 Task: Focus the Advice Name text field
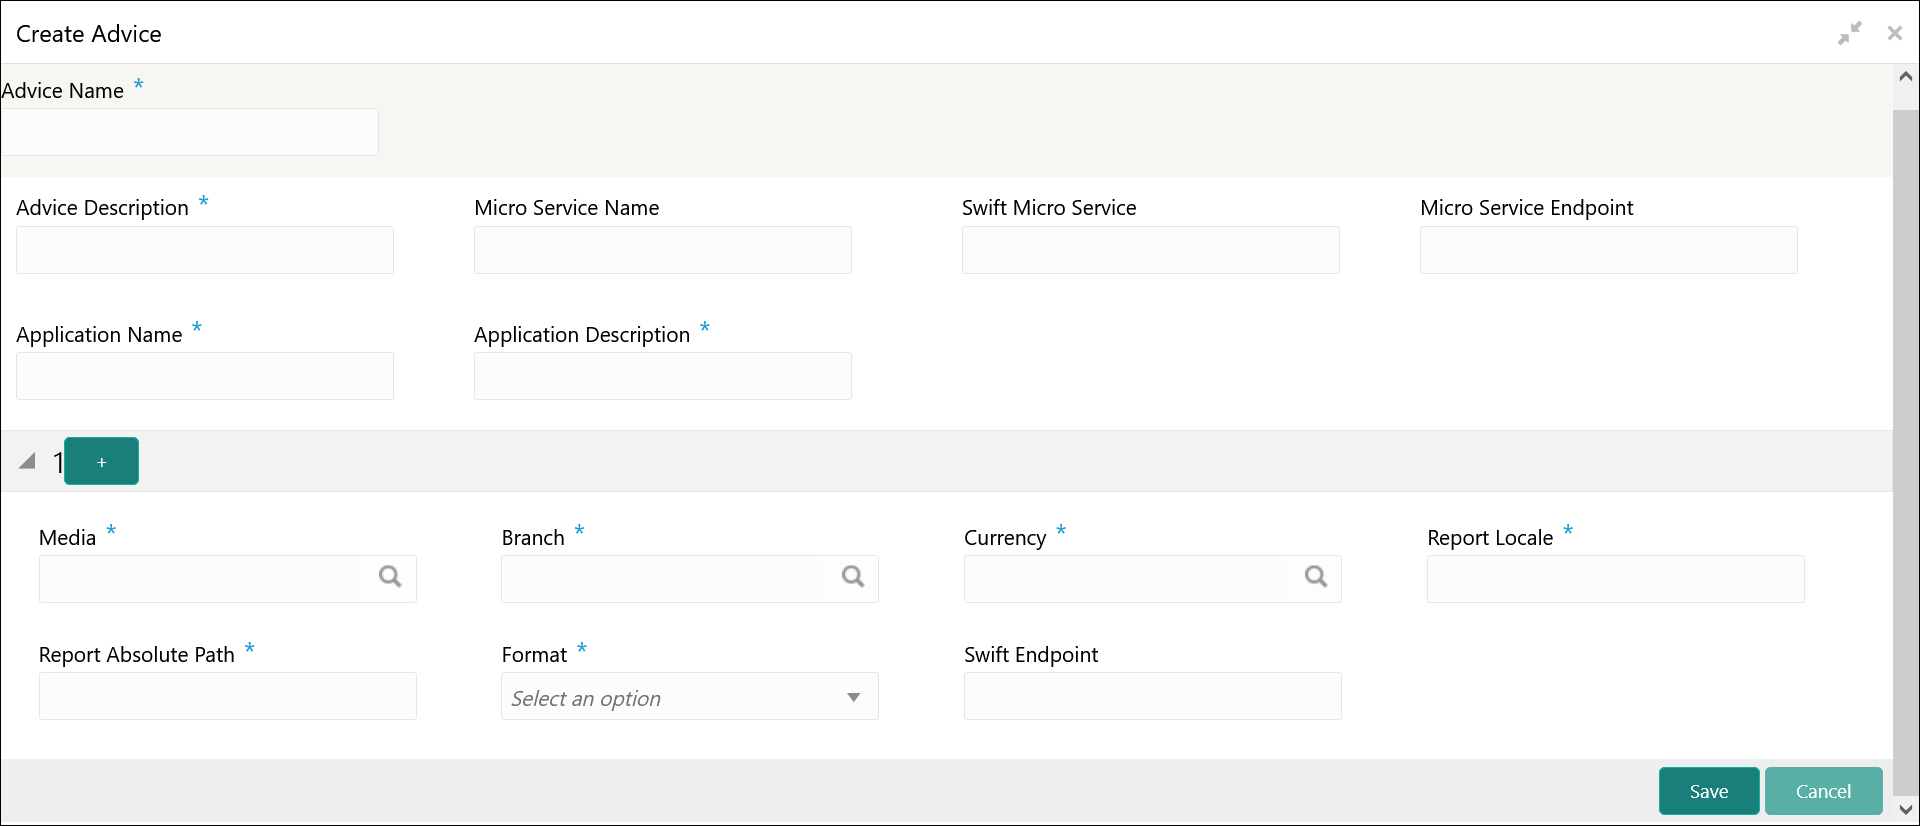coord(190,132)
